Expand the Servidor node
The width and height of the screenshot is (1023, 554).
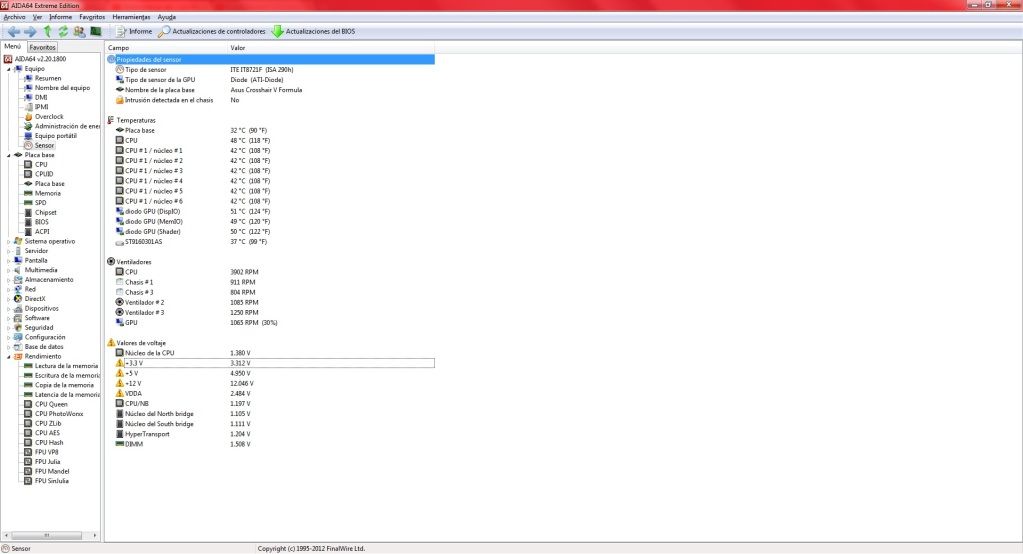point(8,251)
